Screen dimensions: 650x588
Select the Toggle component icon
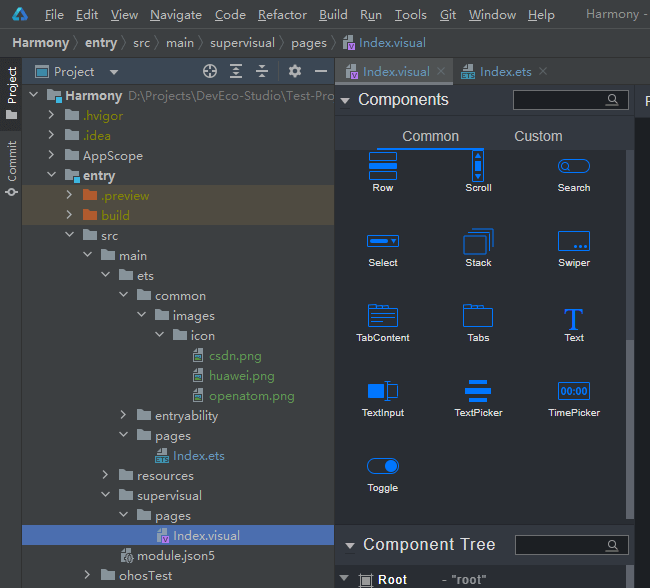coord(383,466)
